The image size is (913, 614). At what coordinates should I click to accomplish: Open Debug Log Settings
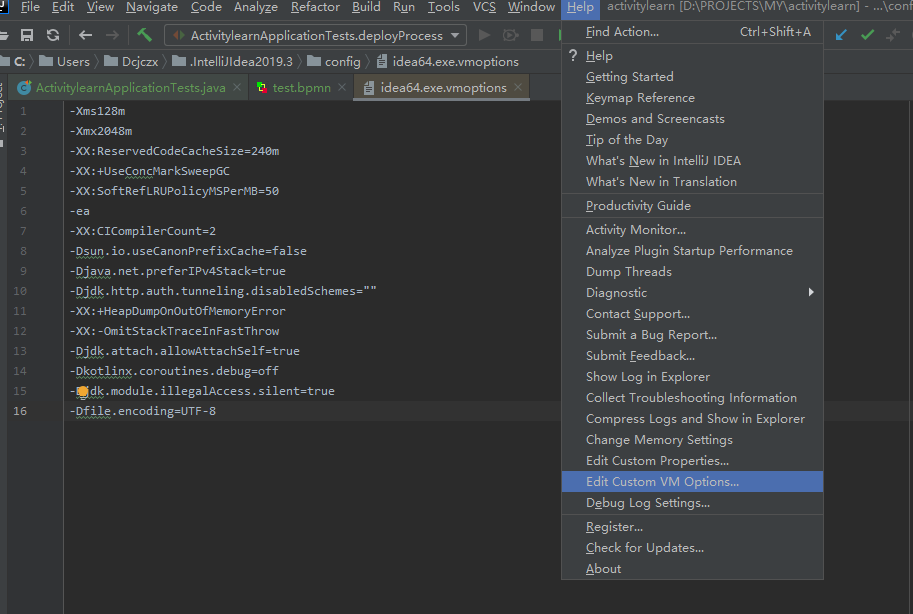pyautogui.click(x=692, y=502)
